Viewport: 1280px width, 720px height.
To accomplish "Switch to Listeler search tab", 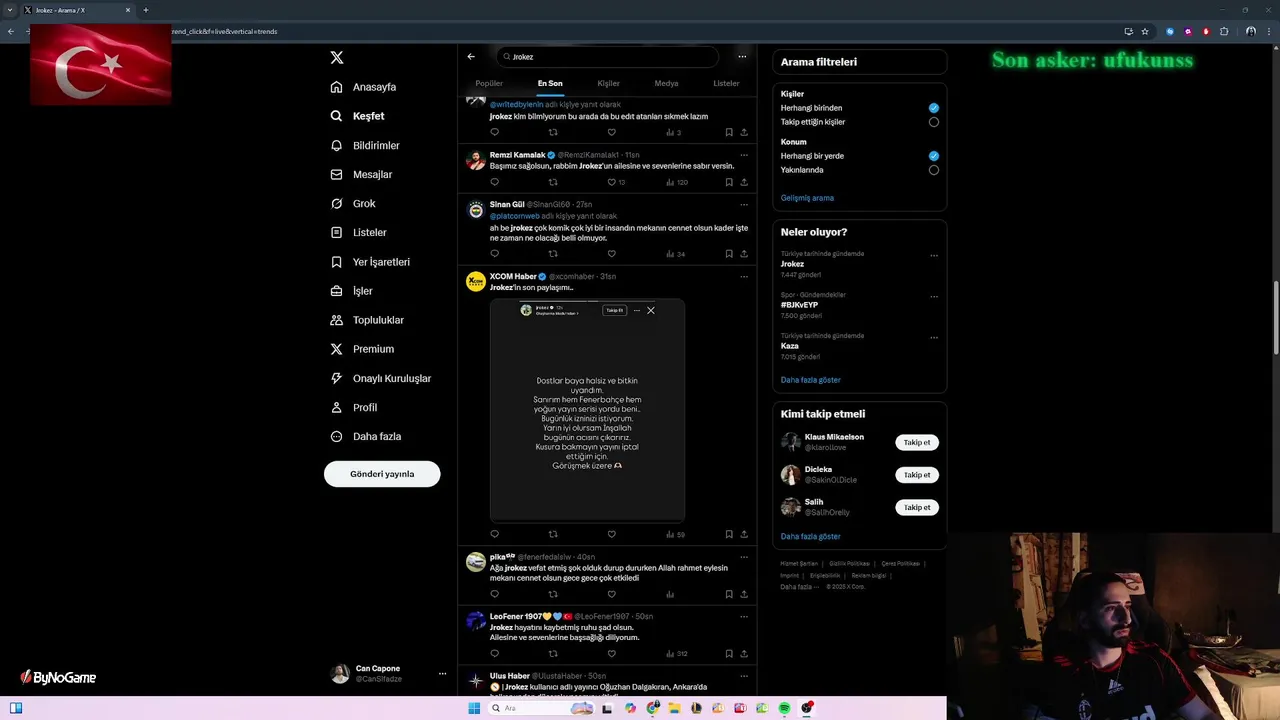I will point(726,84).
